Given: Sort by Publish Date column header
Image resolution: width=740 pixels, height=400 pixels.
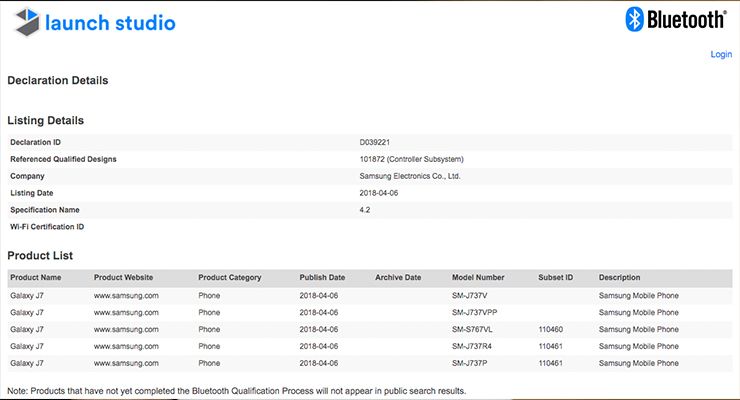Looking at the screenshot, I should (322, 277).
